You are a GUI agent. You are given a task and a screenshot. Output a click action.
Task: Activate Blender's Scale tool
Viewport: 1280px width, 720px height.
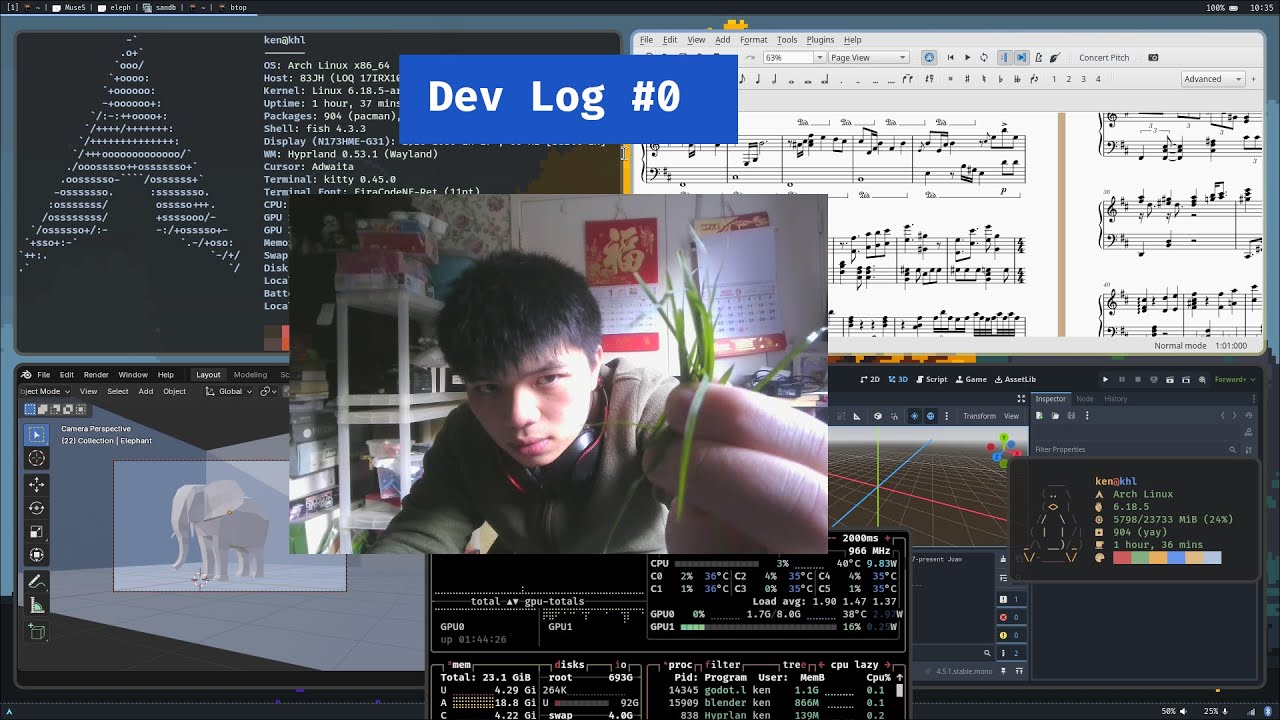click(x=36, y=532)
